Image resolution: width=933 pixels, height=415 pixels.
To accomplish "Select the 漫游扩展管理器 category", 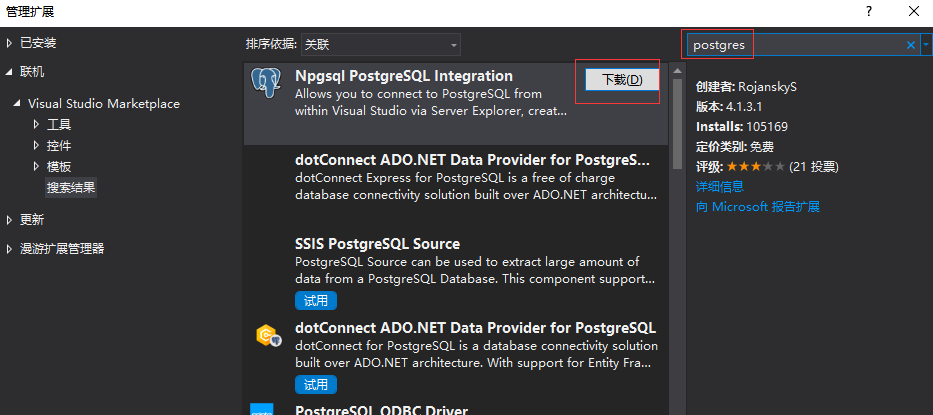I will coord(62,249).
